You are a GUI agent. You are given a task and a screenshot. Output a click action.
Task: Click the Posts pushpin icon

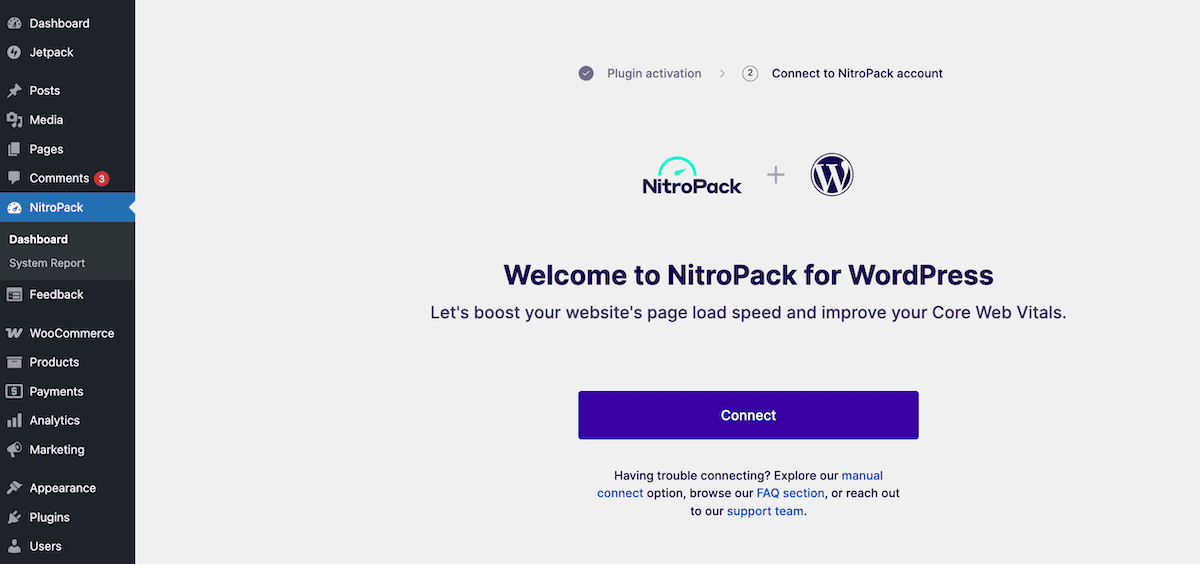tap(14, 91)
